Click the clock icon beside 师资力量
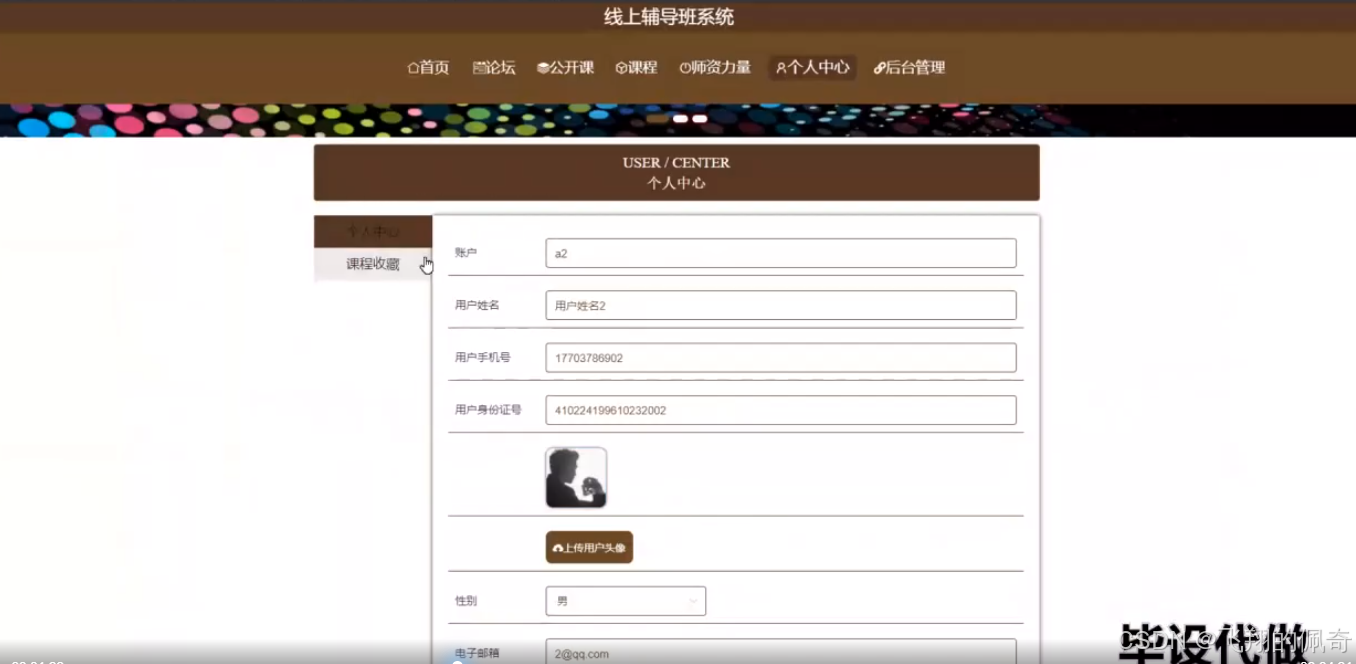 click(685, 68)
